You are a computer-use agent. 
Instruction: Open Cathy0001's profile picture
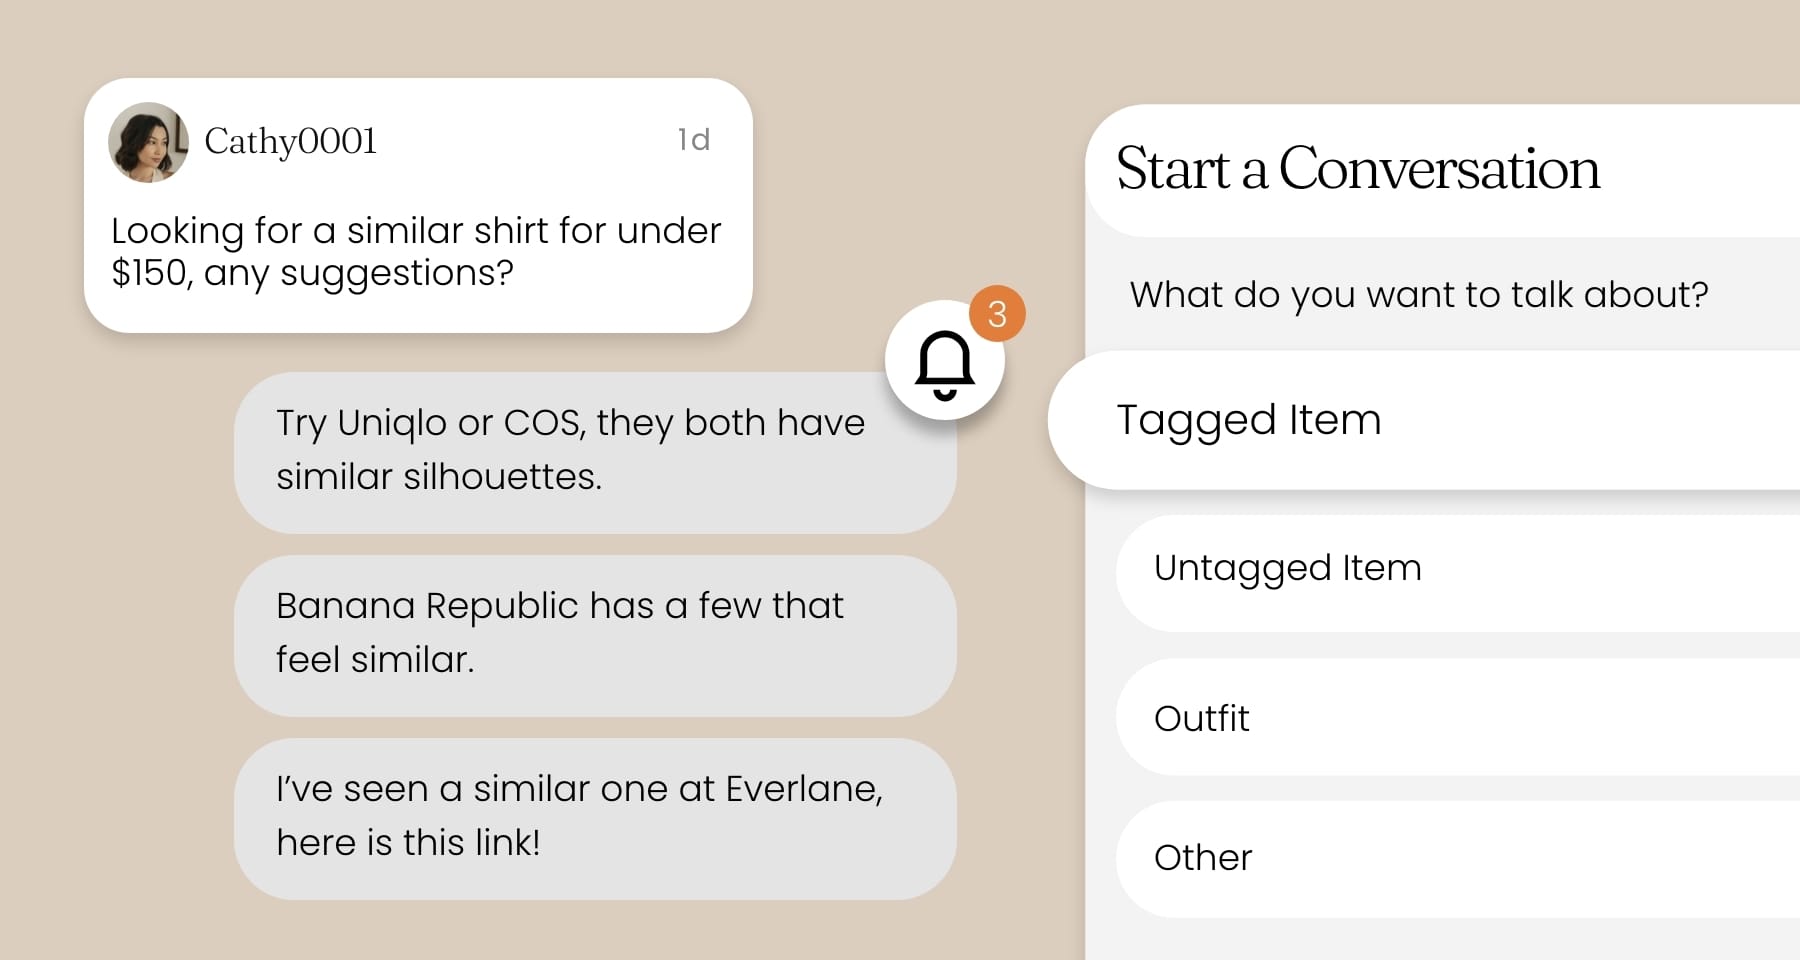(148, 142)
